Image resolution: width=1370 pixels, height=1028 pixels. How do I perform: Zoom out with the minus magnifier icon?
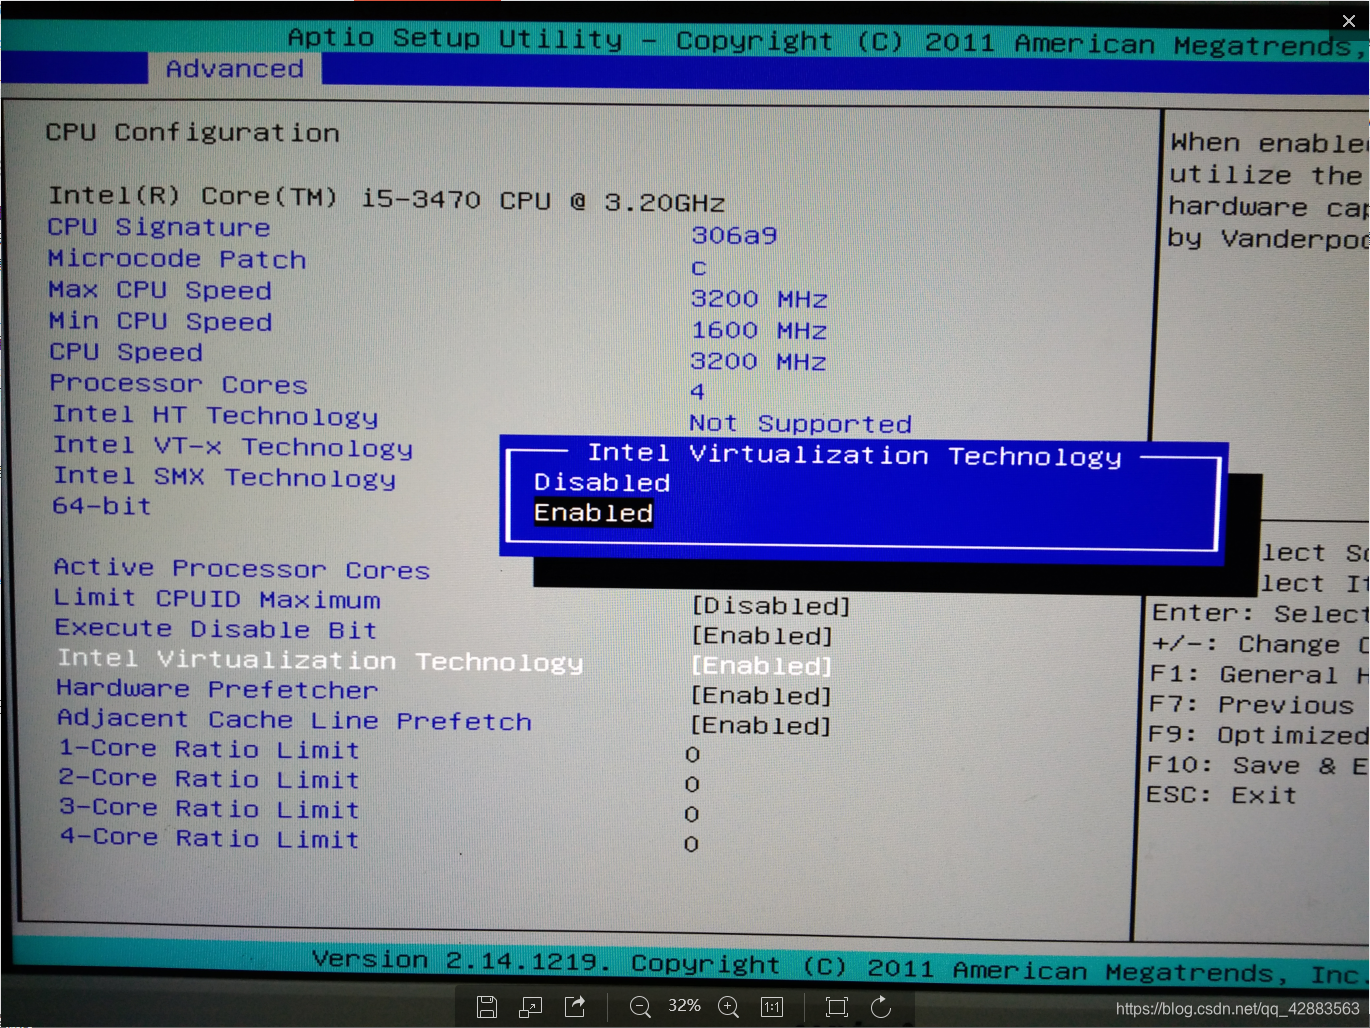tap(640, 1007)
